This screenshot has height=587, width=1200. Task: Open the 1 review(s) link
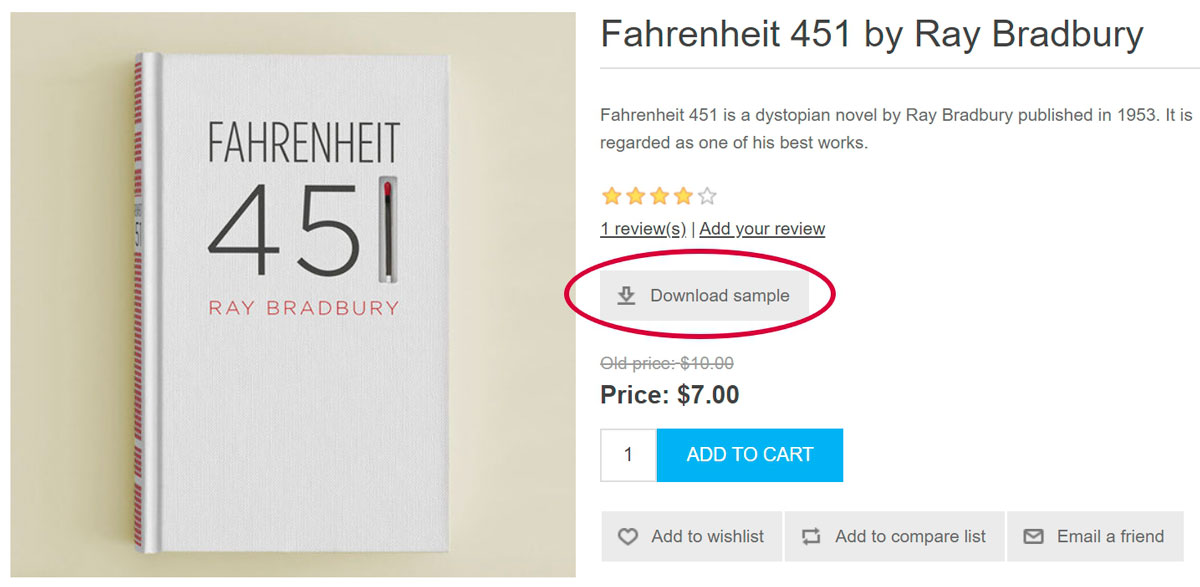click(643, 229)
